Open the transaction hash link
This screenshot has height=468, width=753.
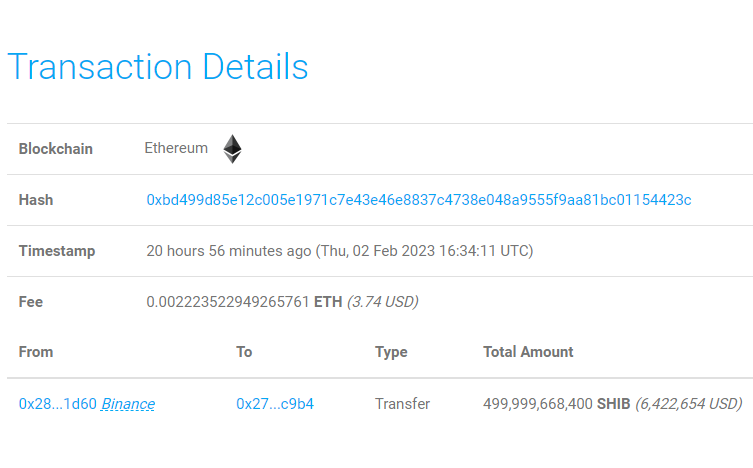pos(419,200)
